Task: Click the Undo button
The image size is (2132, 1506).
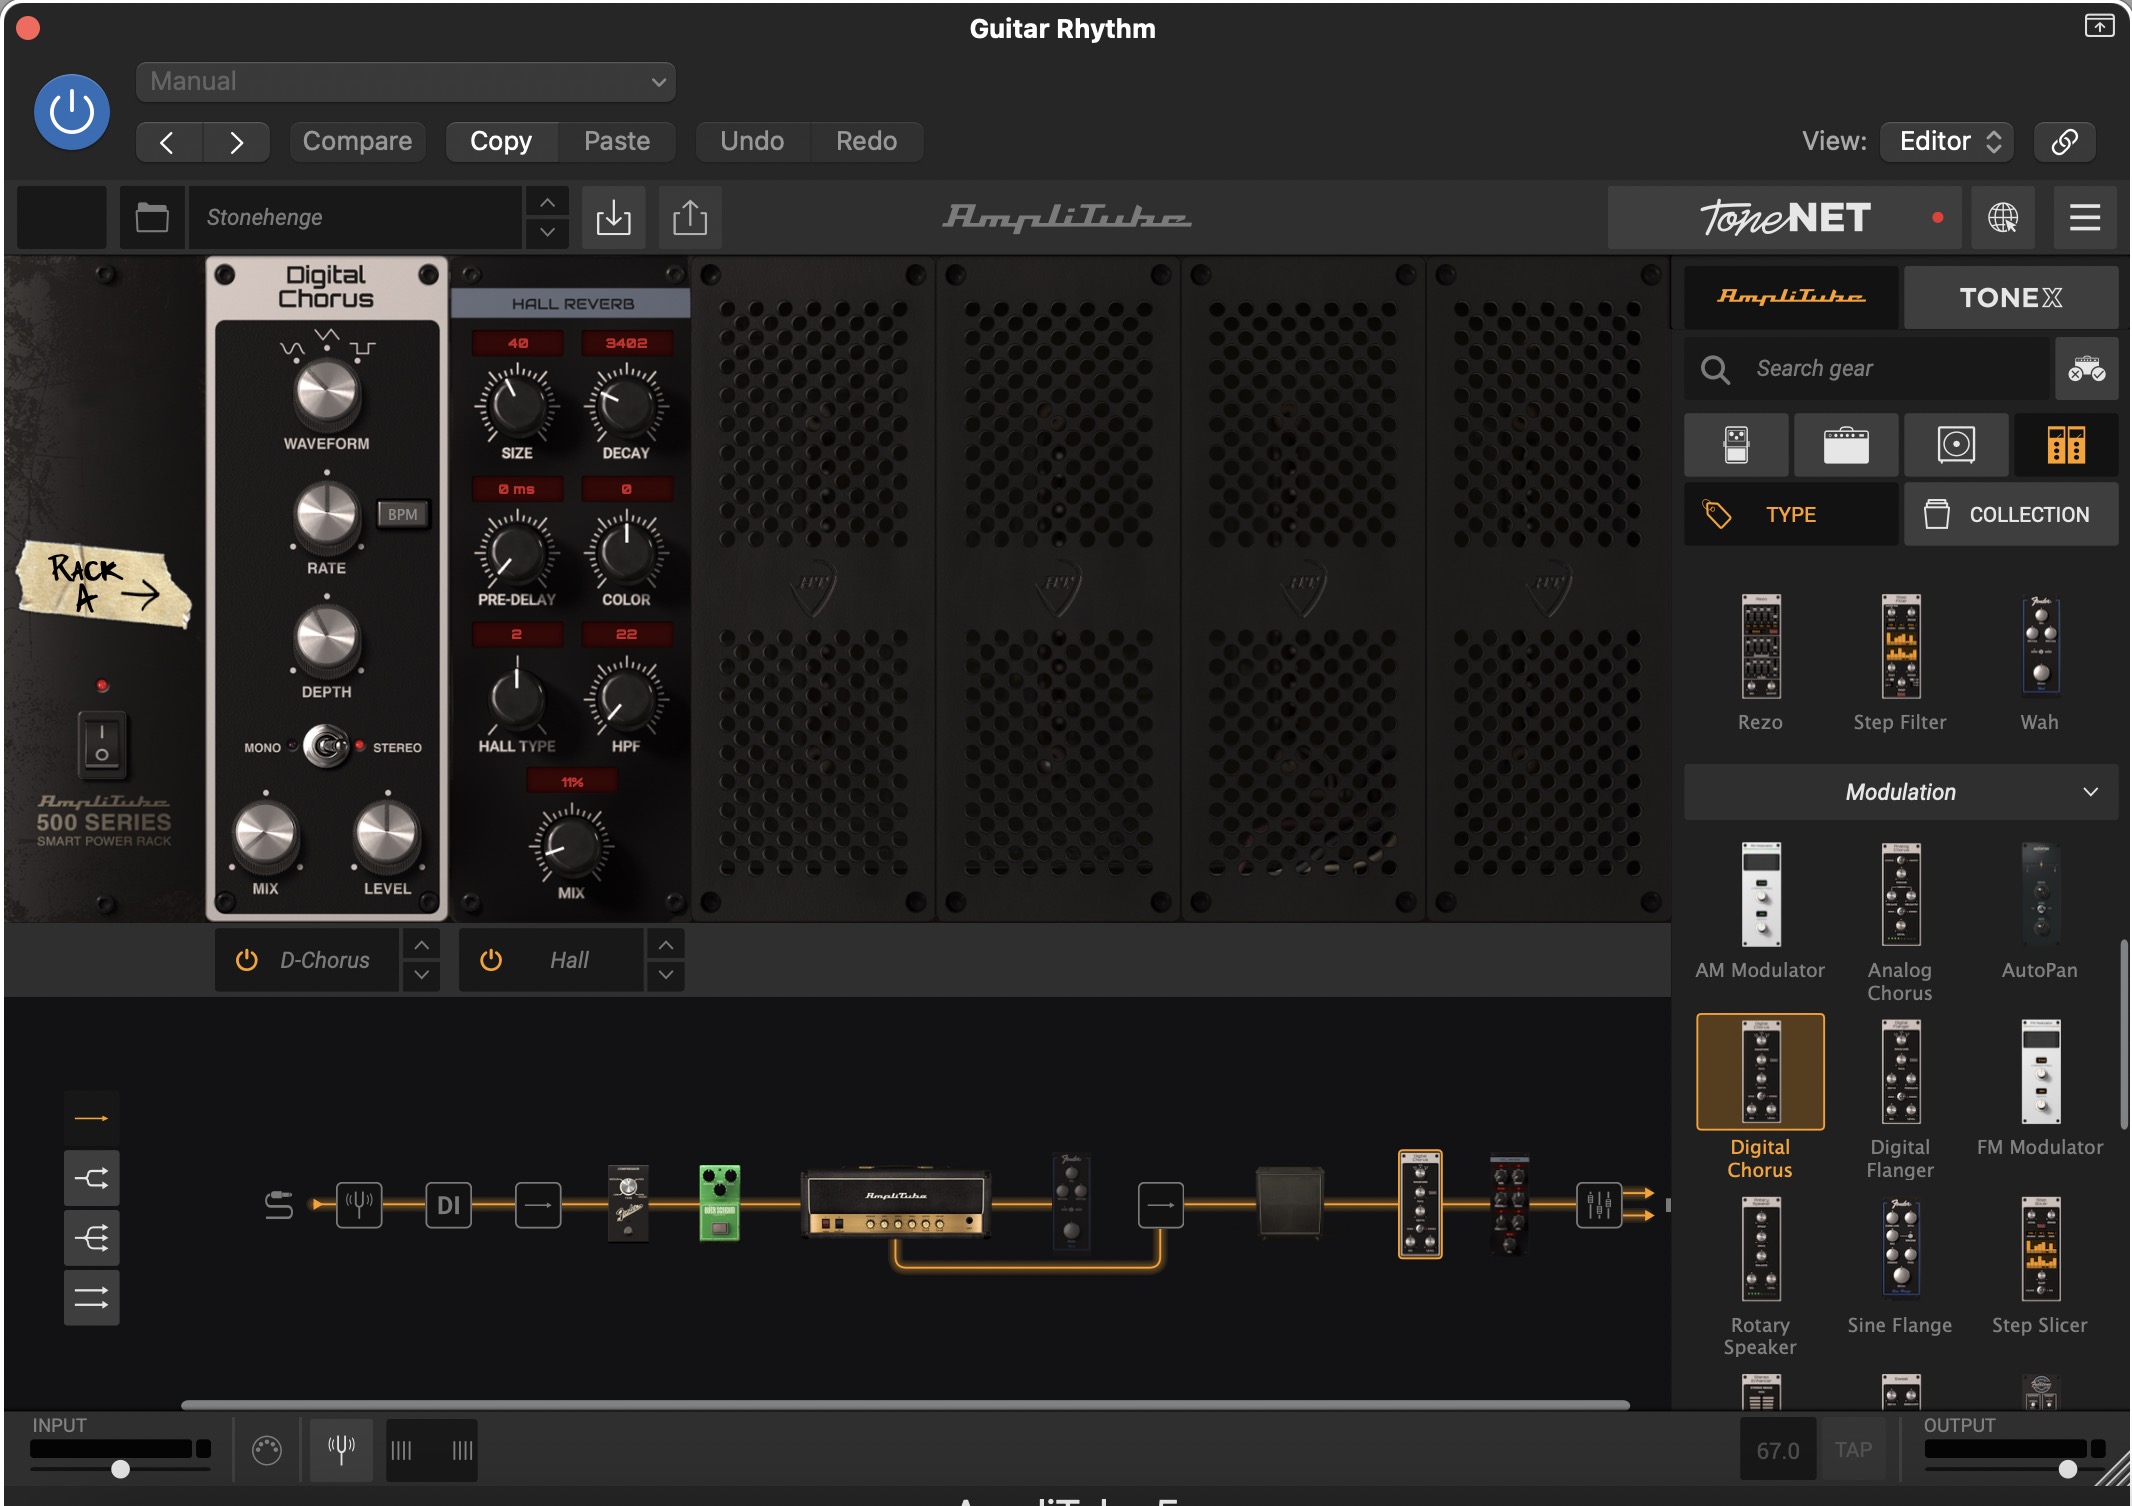Action: (752, 141)
